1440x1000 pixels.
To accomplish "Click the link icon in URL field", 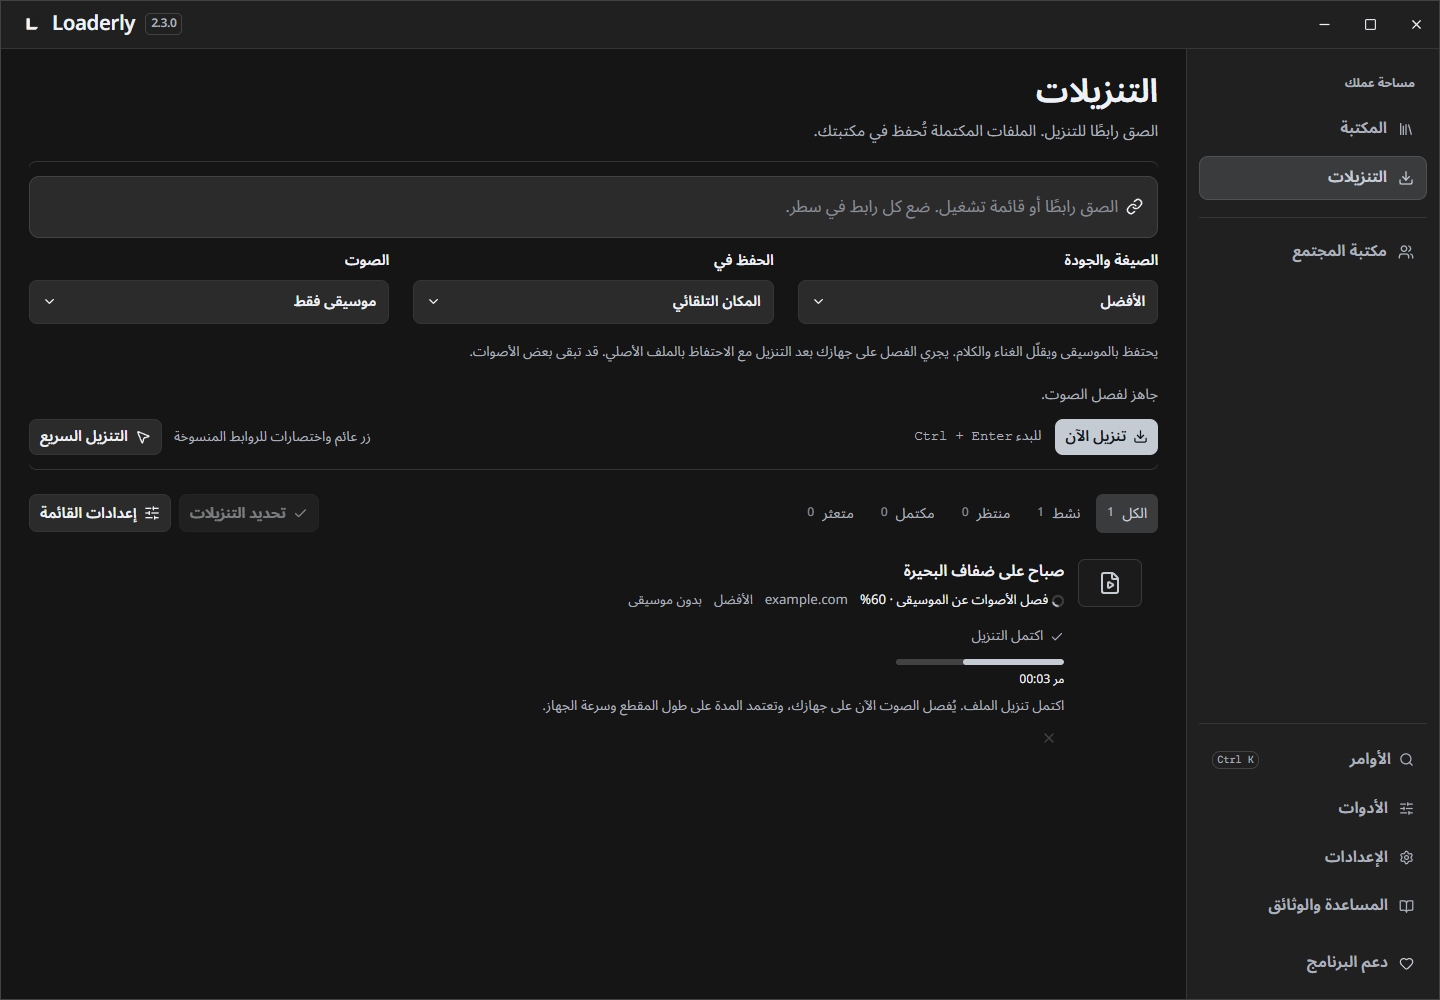I will click(x=1134, y=207).
